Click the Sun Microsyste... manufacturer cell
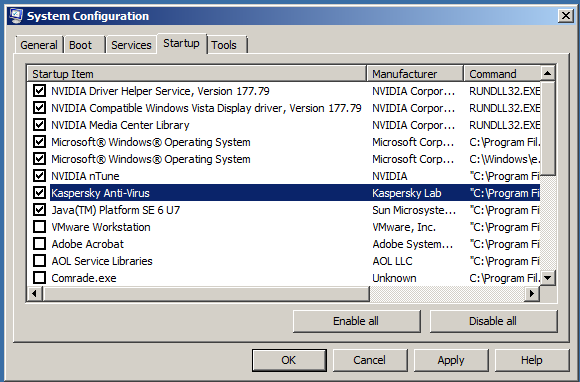Image resolution: width=580 pixels, height=382 pixels. click(x=414, y=210)
